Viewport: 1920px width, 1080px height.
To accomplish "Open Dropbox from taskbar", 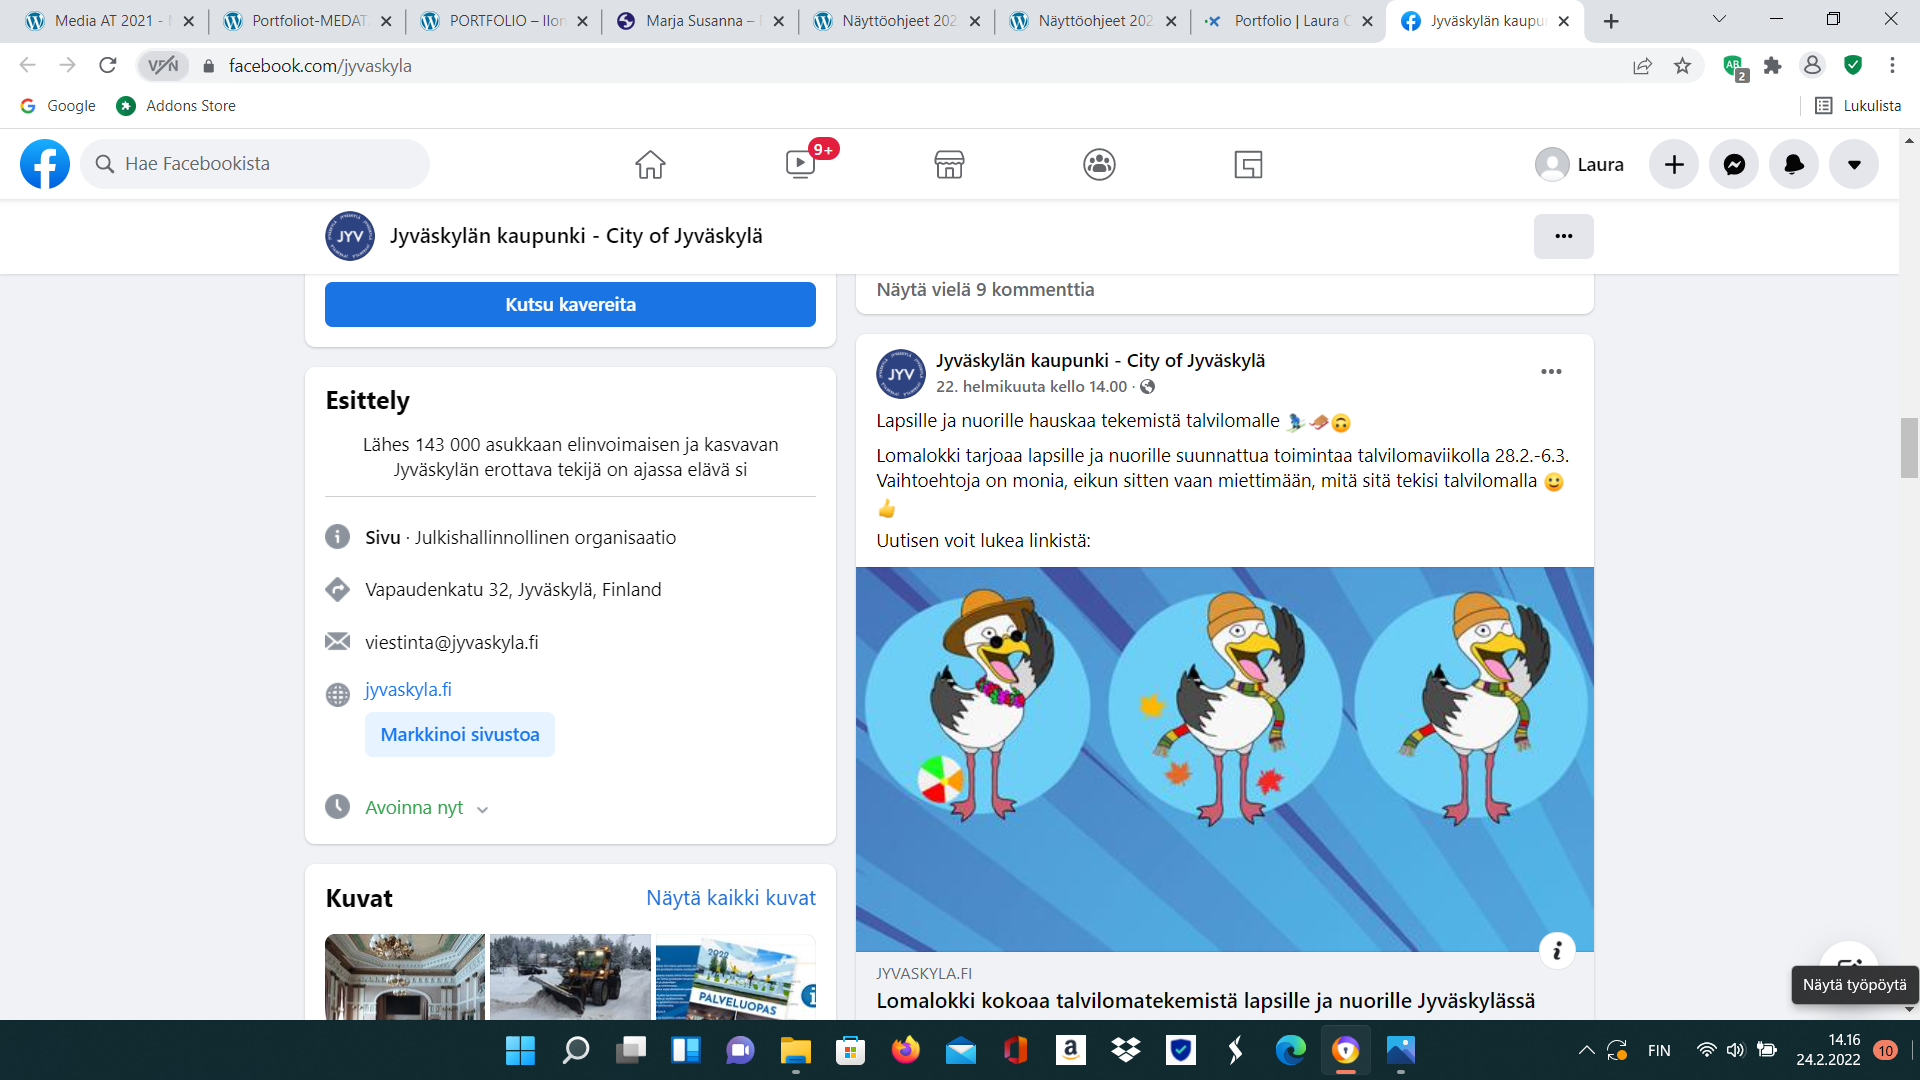I will pyautogui.click(x=1126, y=1050).
